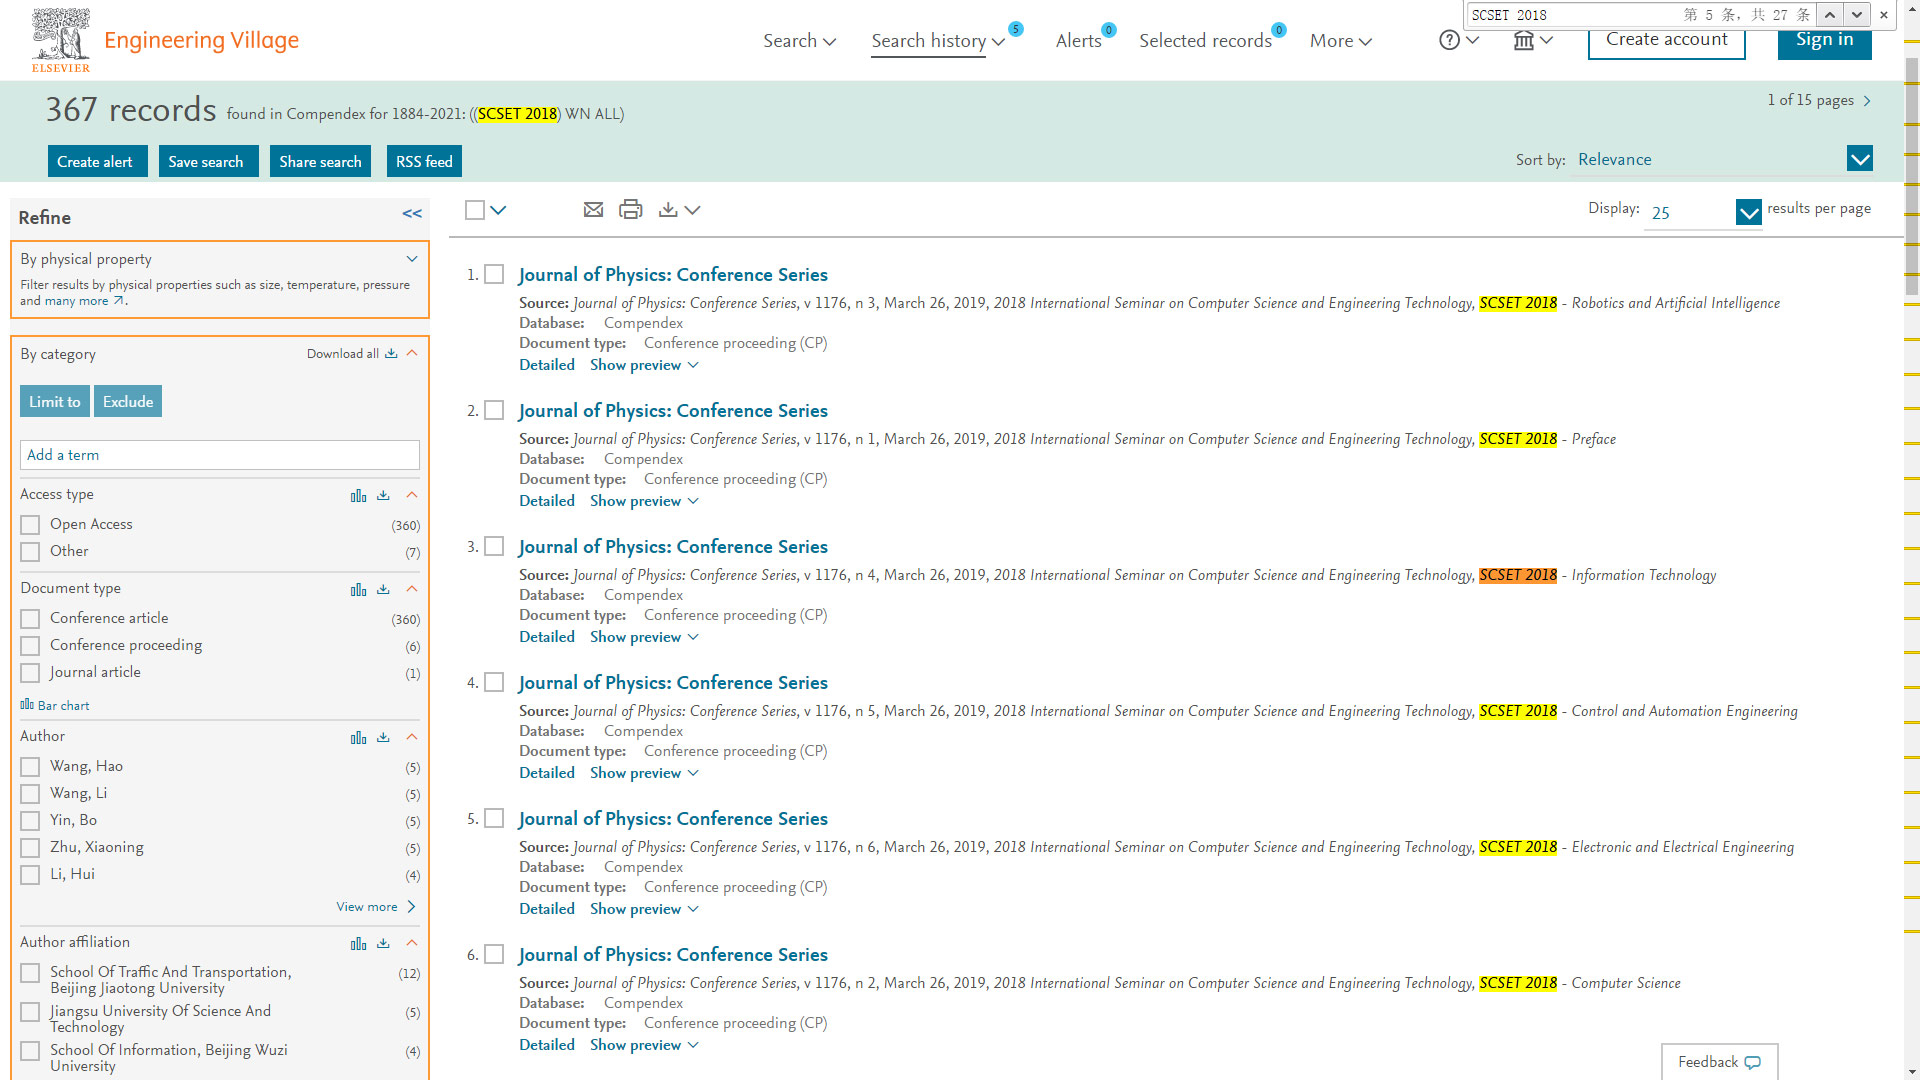Download Document type facet data

(383, 589)
